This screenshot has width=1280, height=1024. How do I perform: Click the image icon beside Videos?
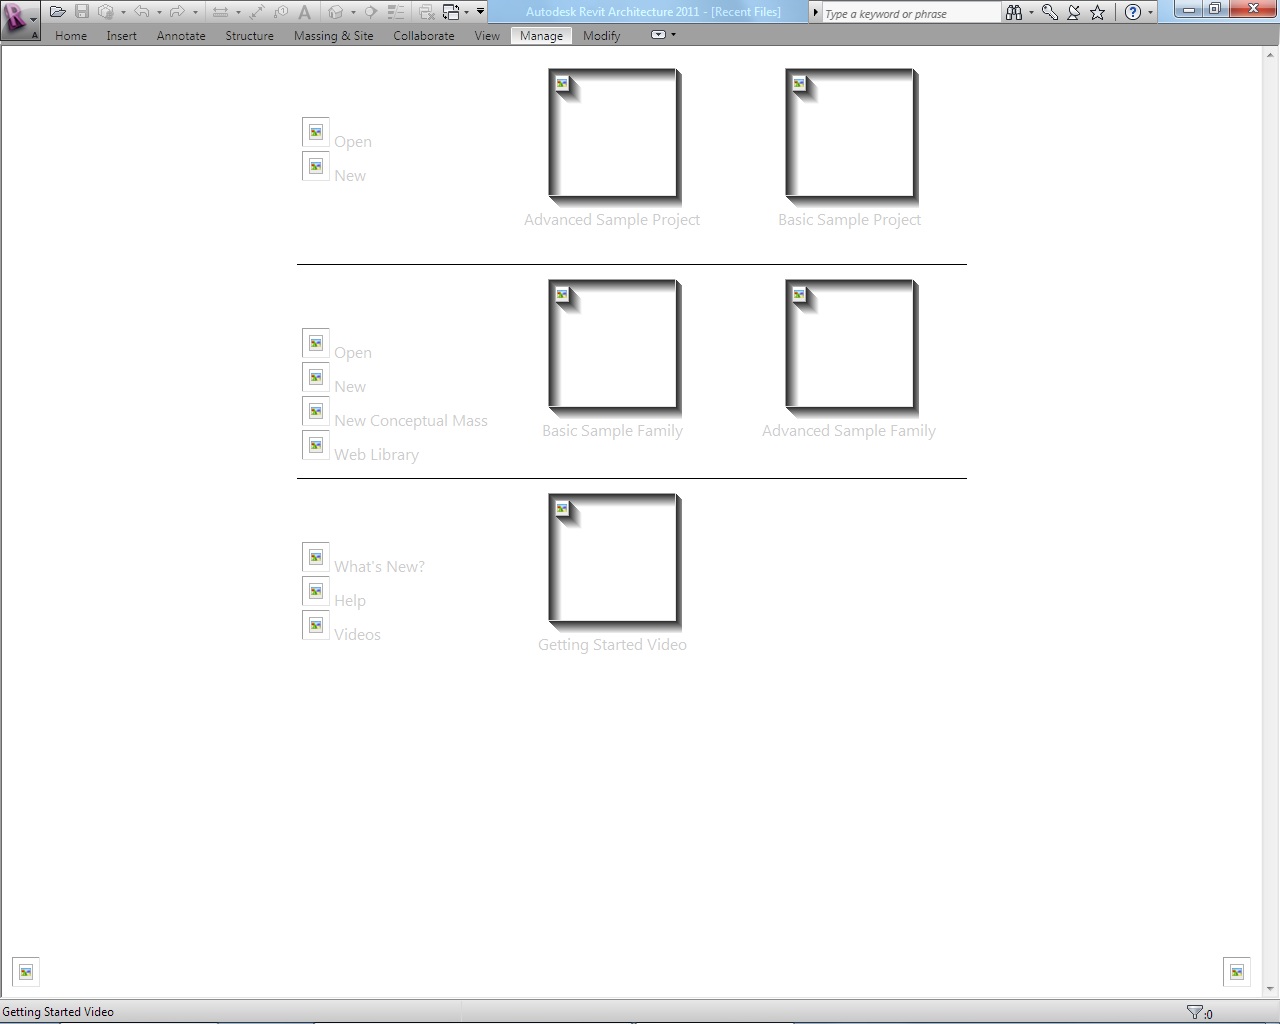coord(316,625)
